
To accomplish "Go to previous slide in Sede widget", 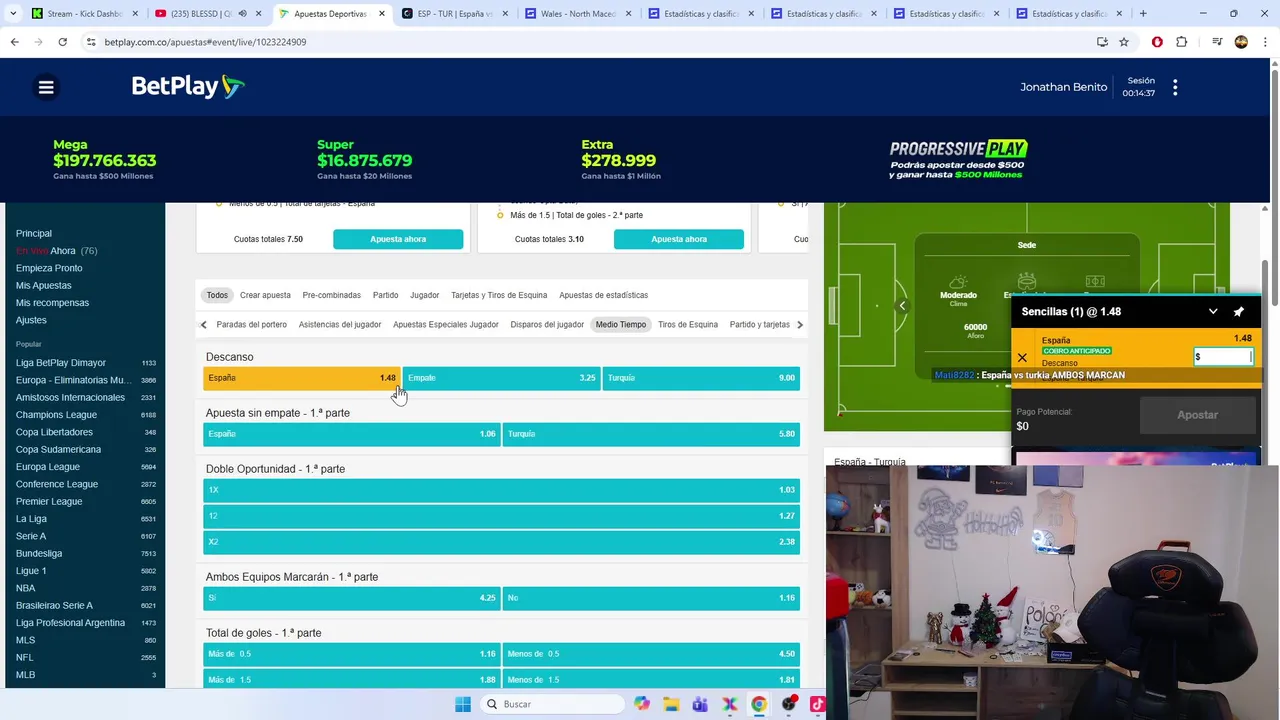I will (x=902, y=306).
